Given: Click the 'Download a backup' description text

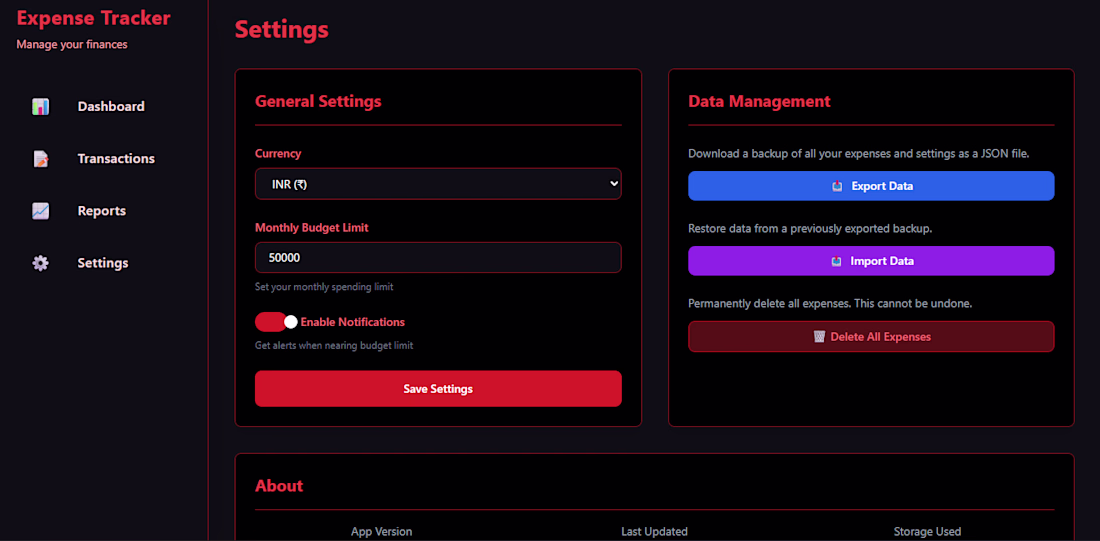Looking at the screenshot, I should tap(859, 154).
